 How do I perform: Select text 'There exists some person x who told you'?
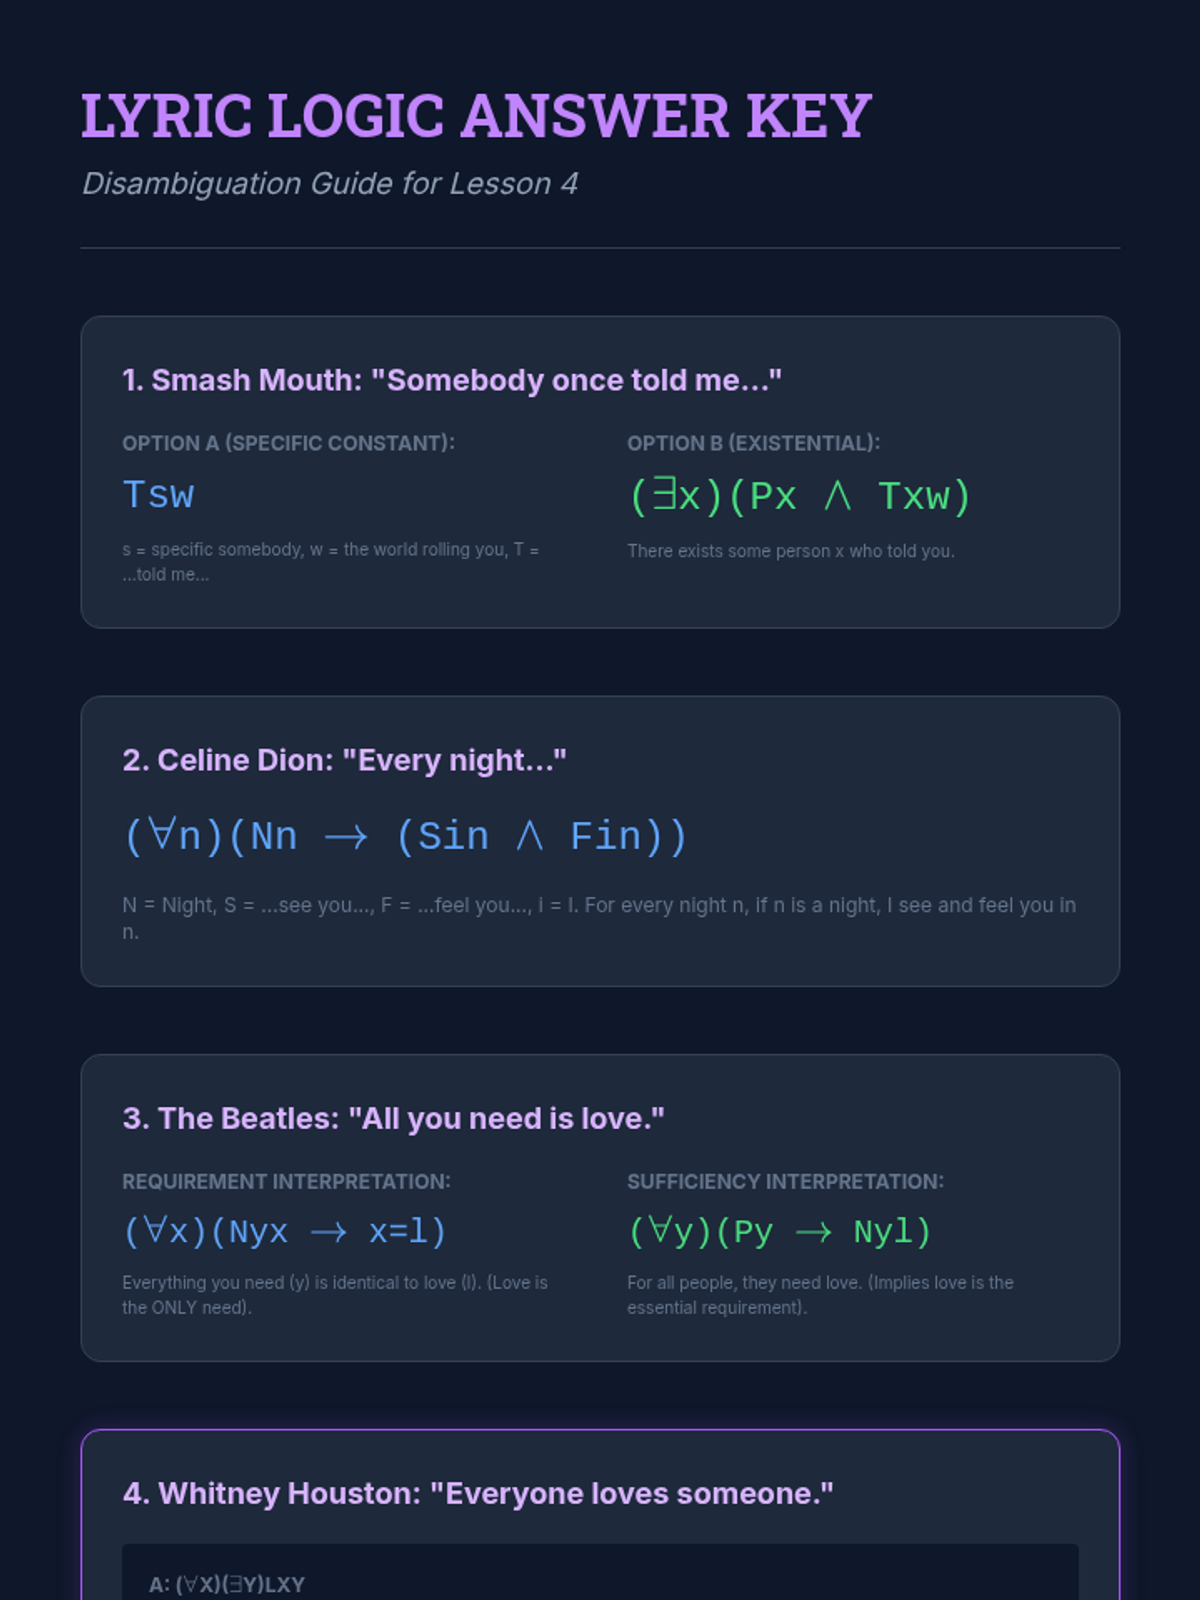790,551
